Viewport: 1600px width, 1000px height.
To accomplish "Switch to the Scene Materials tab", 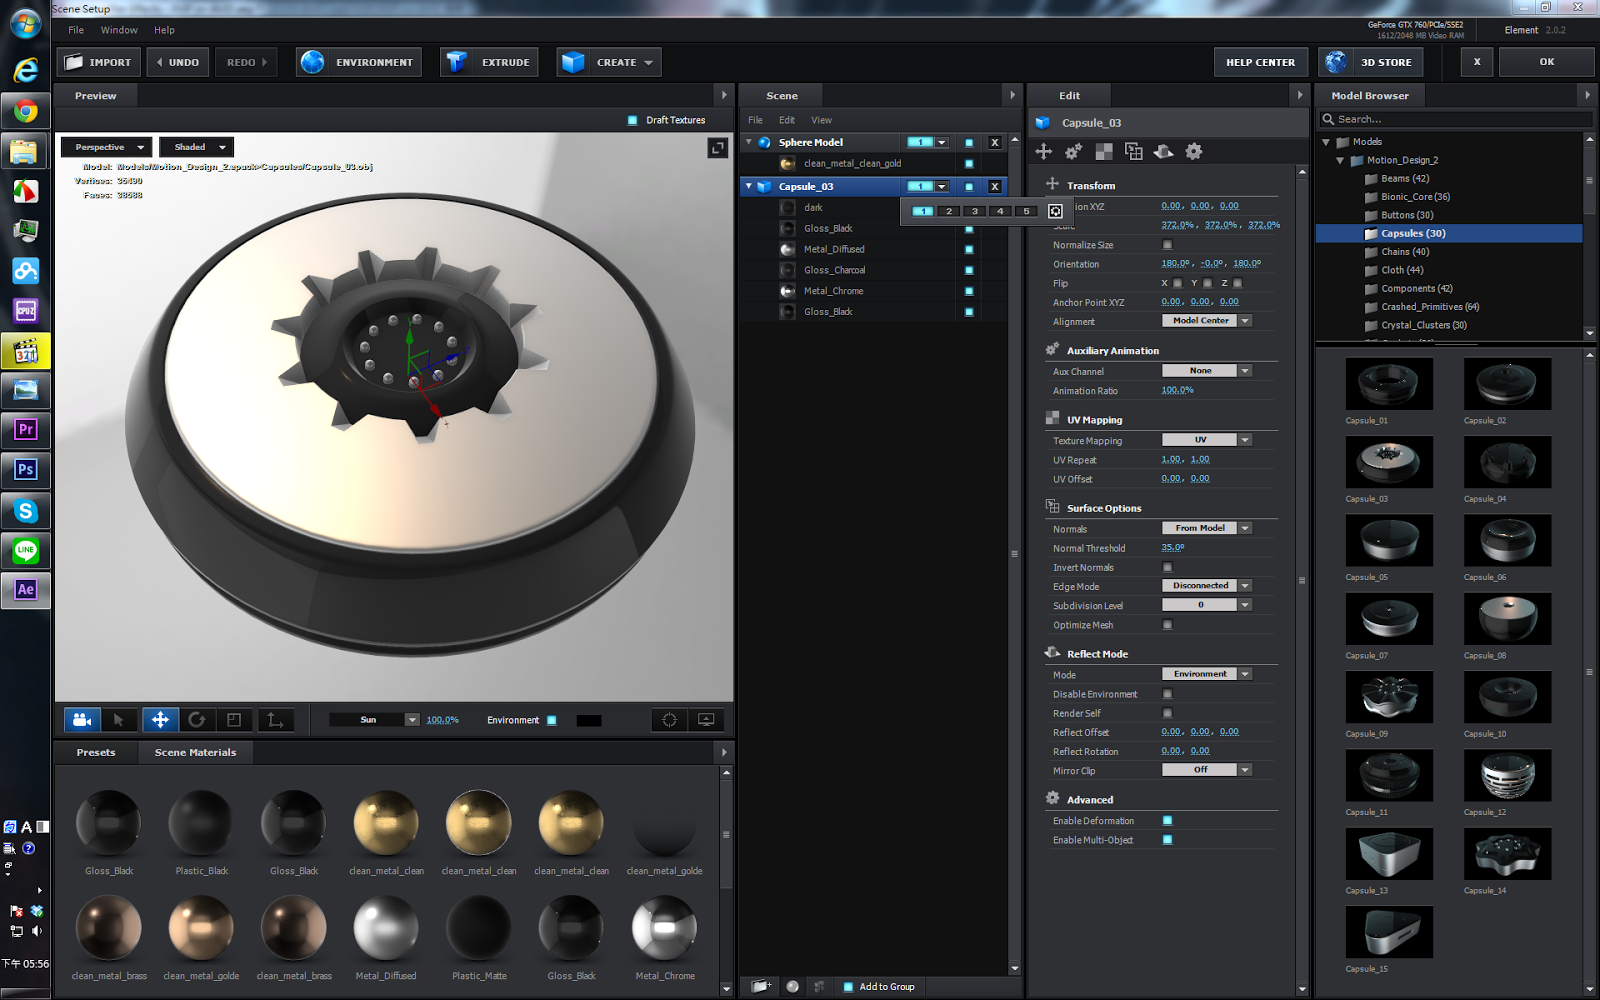I will pos(196,752).
